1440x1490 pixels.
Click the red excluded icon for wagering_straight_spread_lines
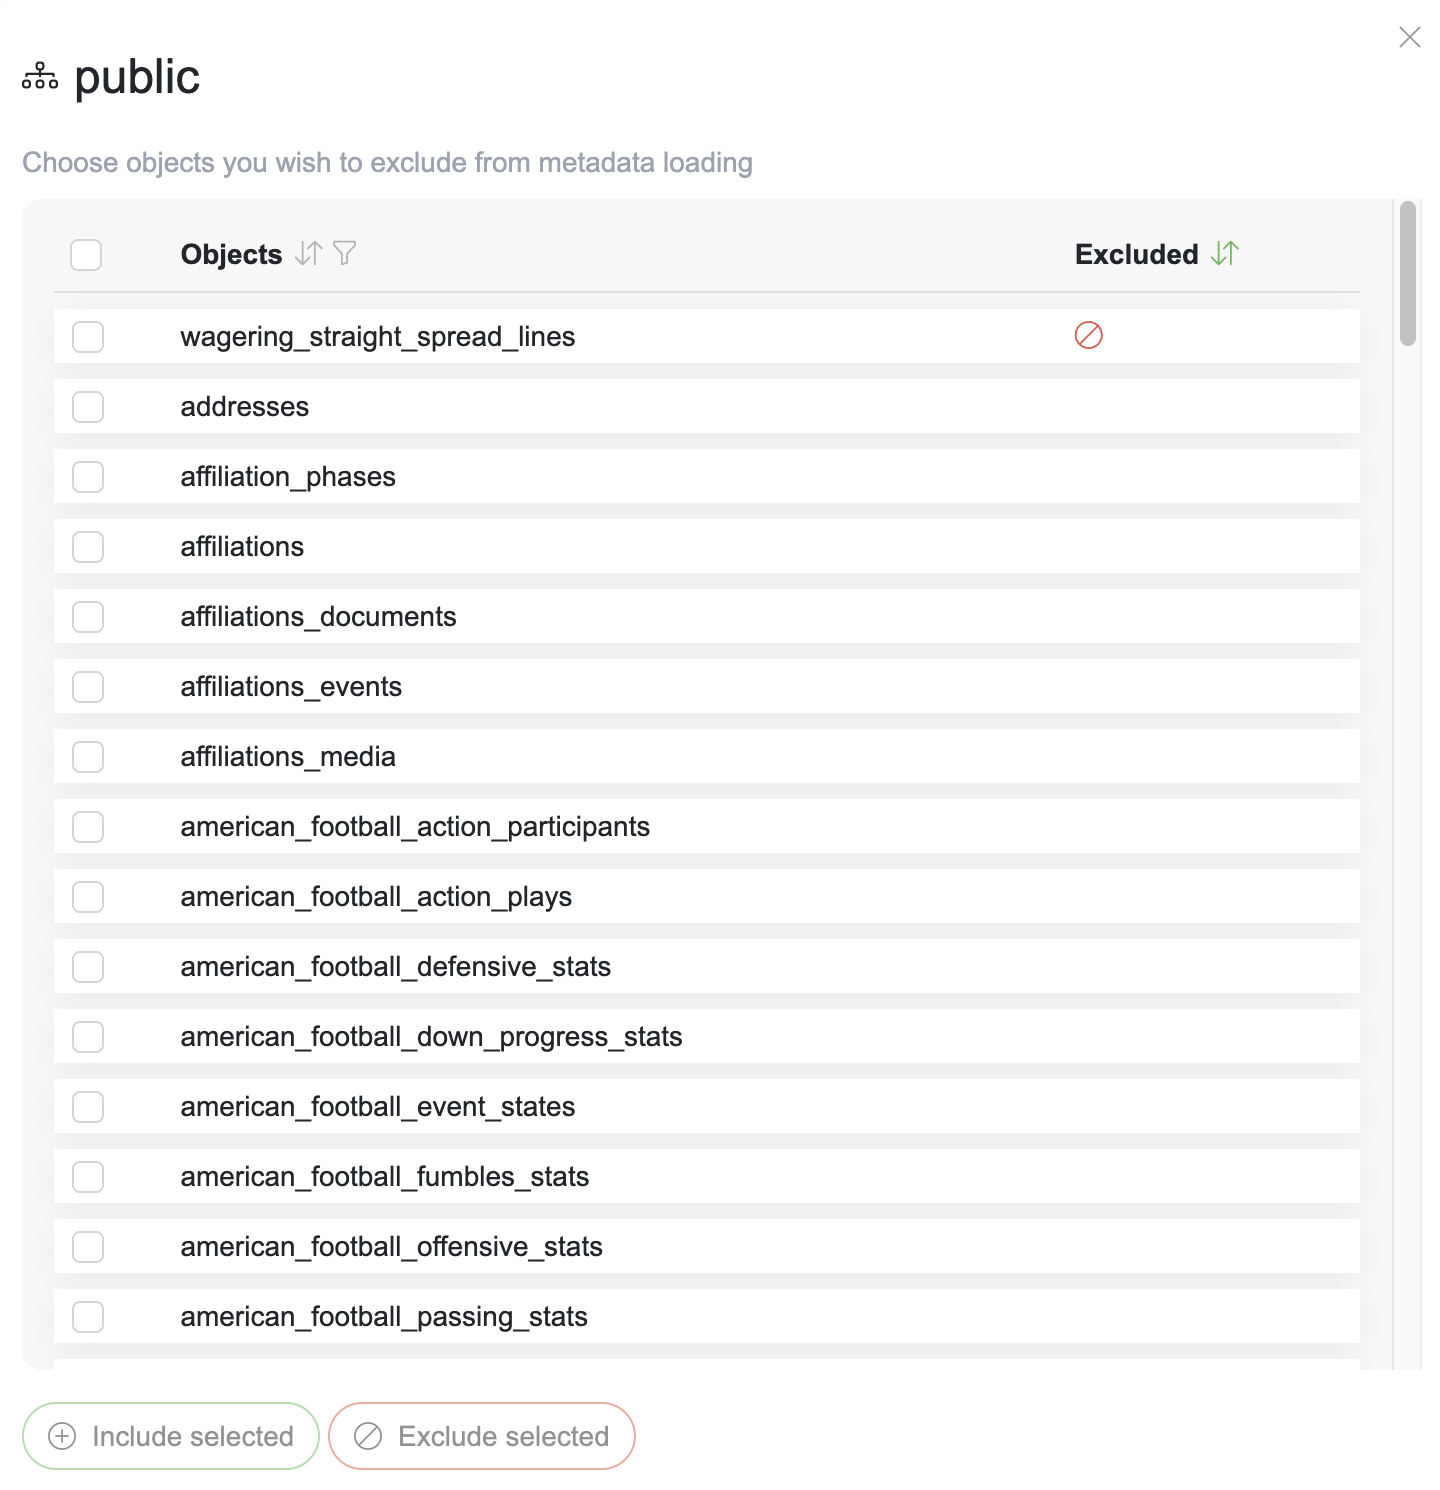1088,336
